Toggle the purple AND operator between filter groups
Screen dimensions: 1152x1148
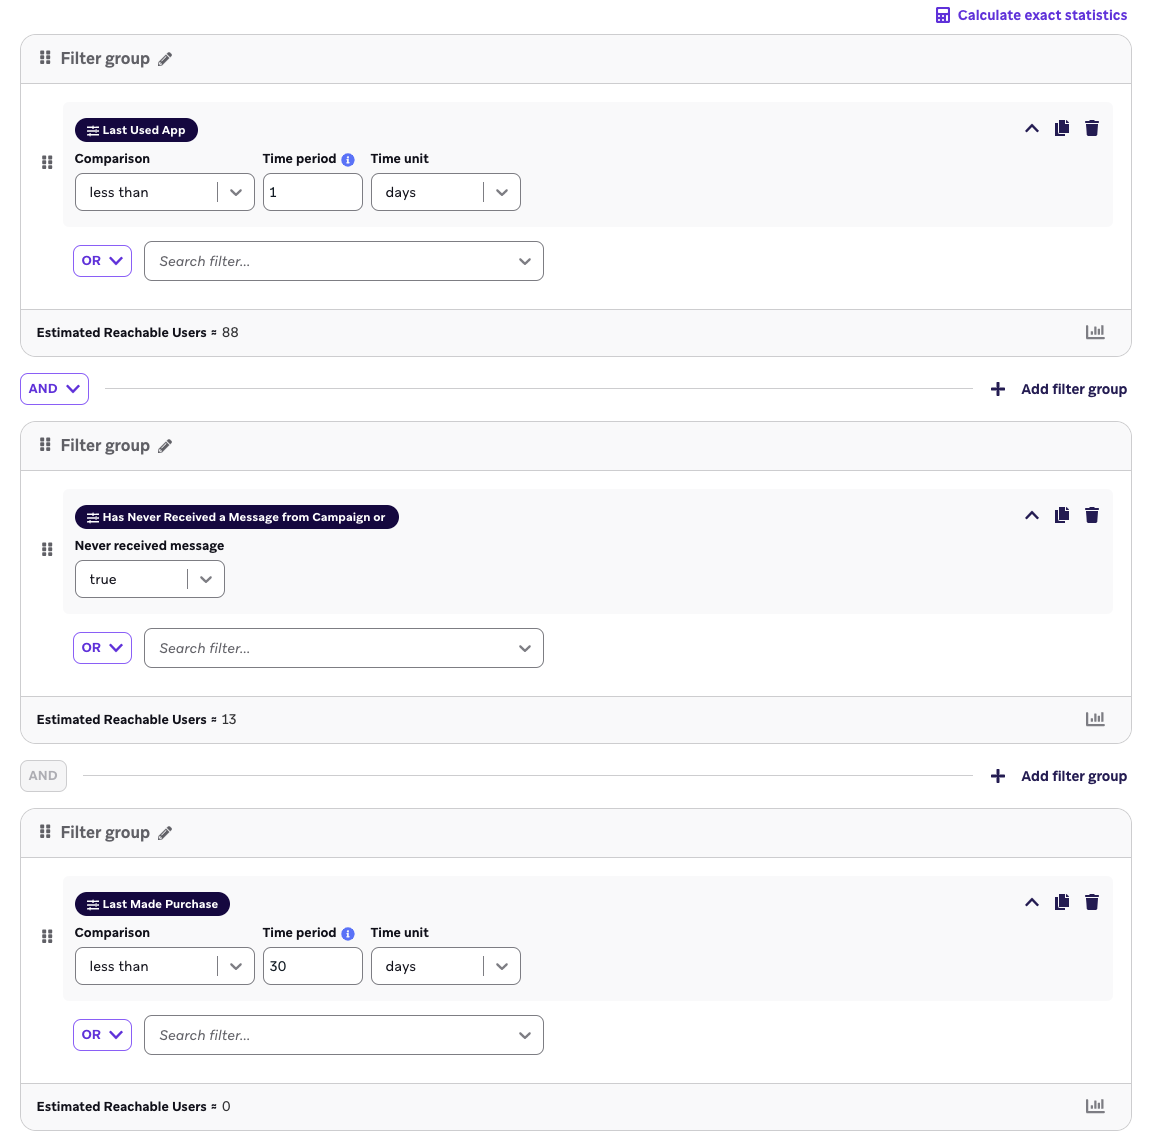point(54,389)
